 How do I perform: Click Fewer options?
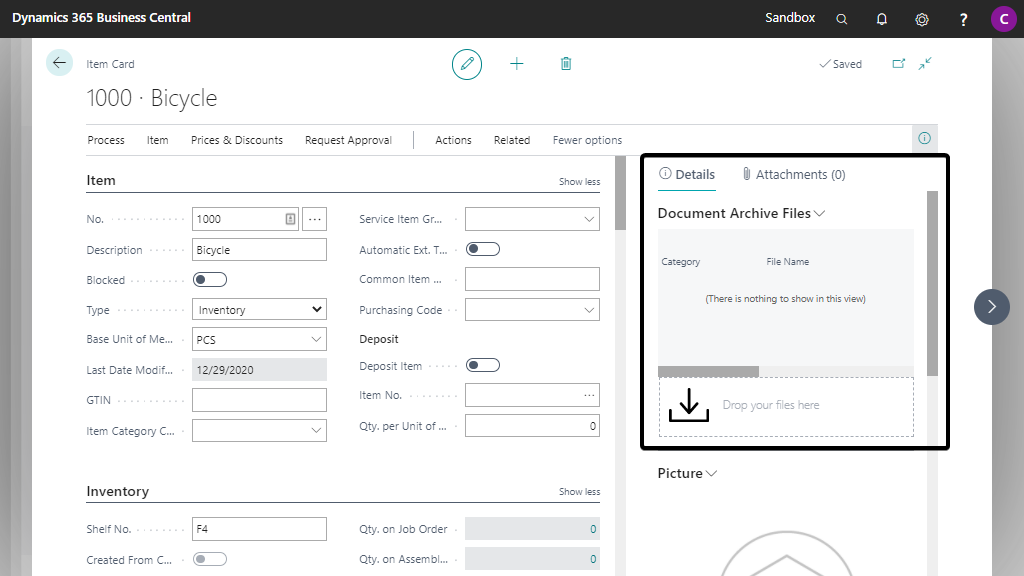tap(587, 140)
